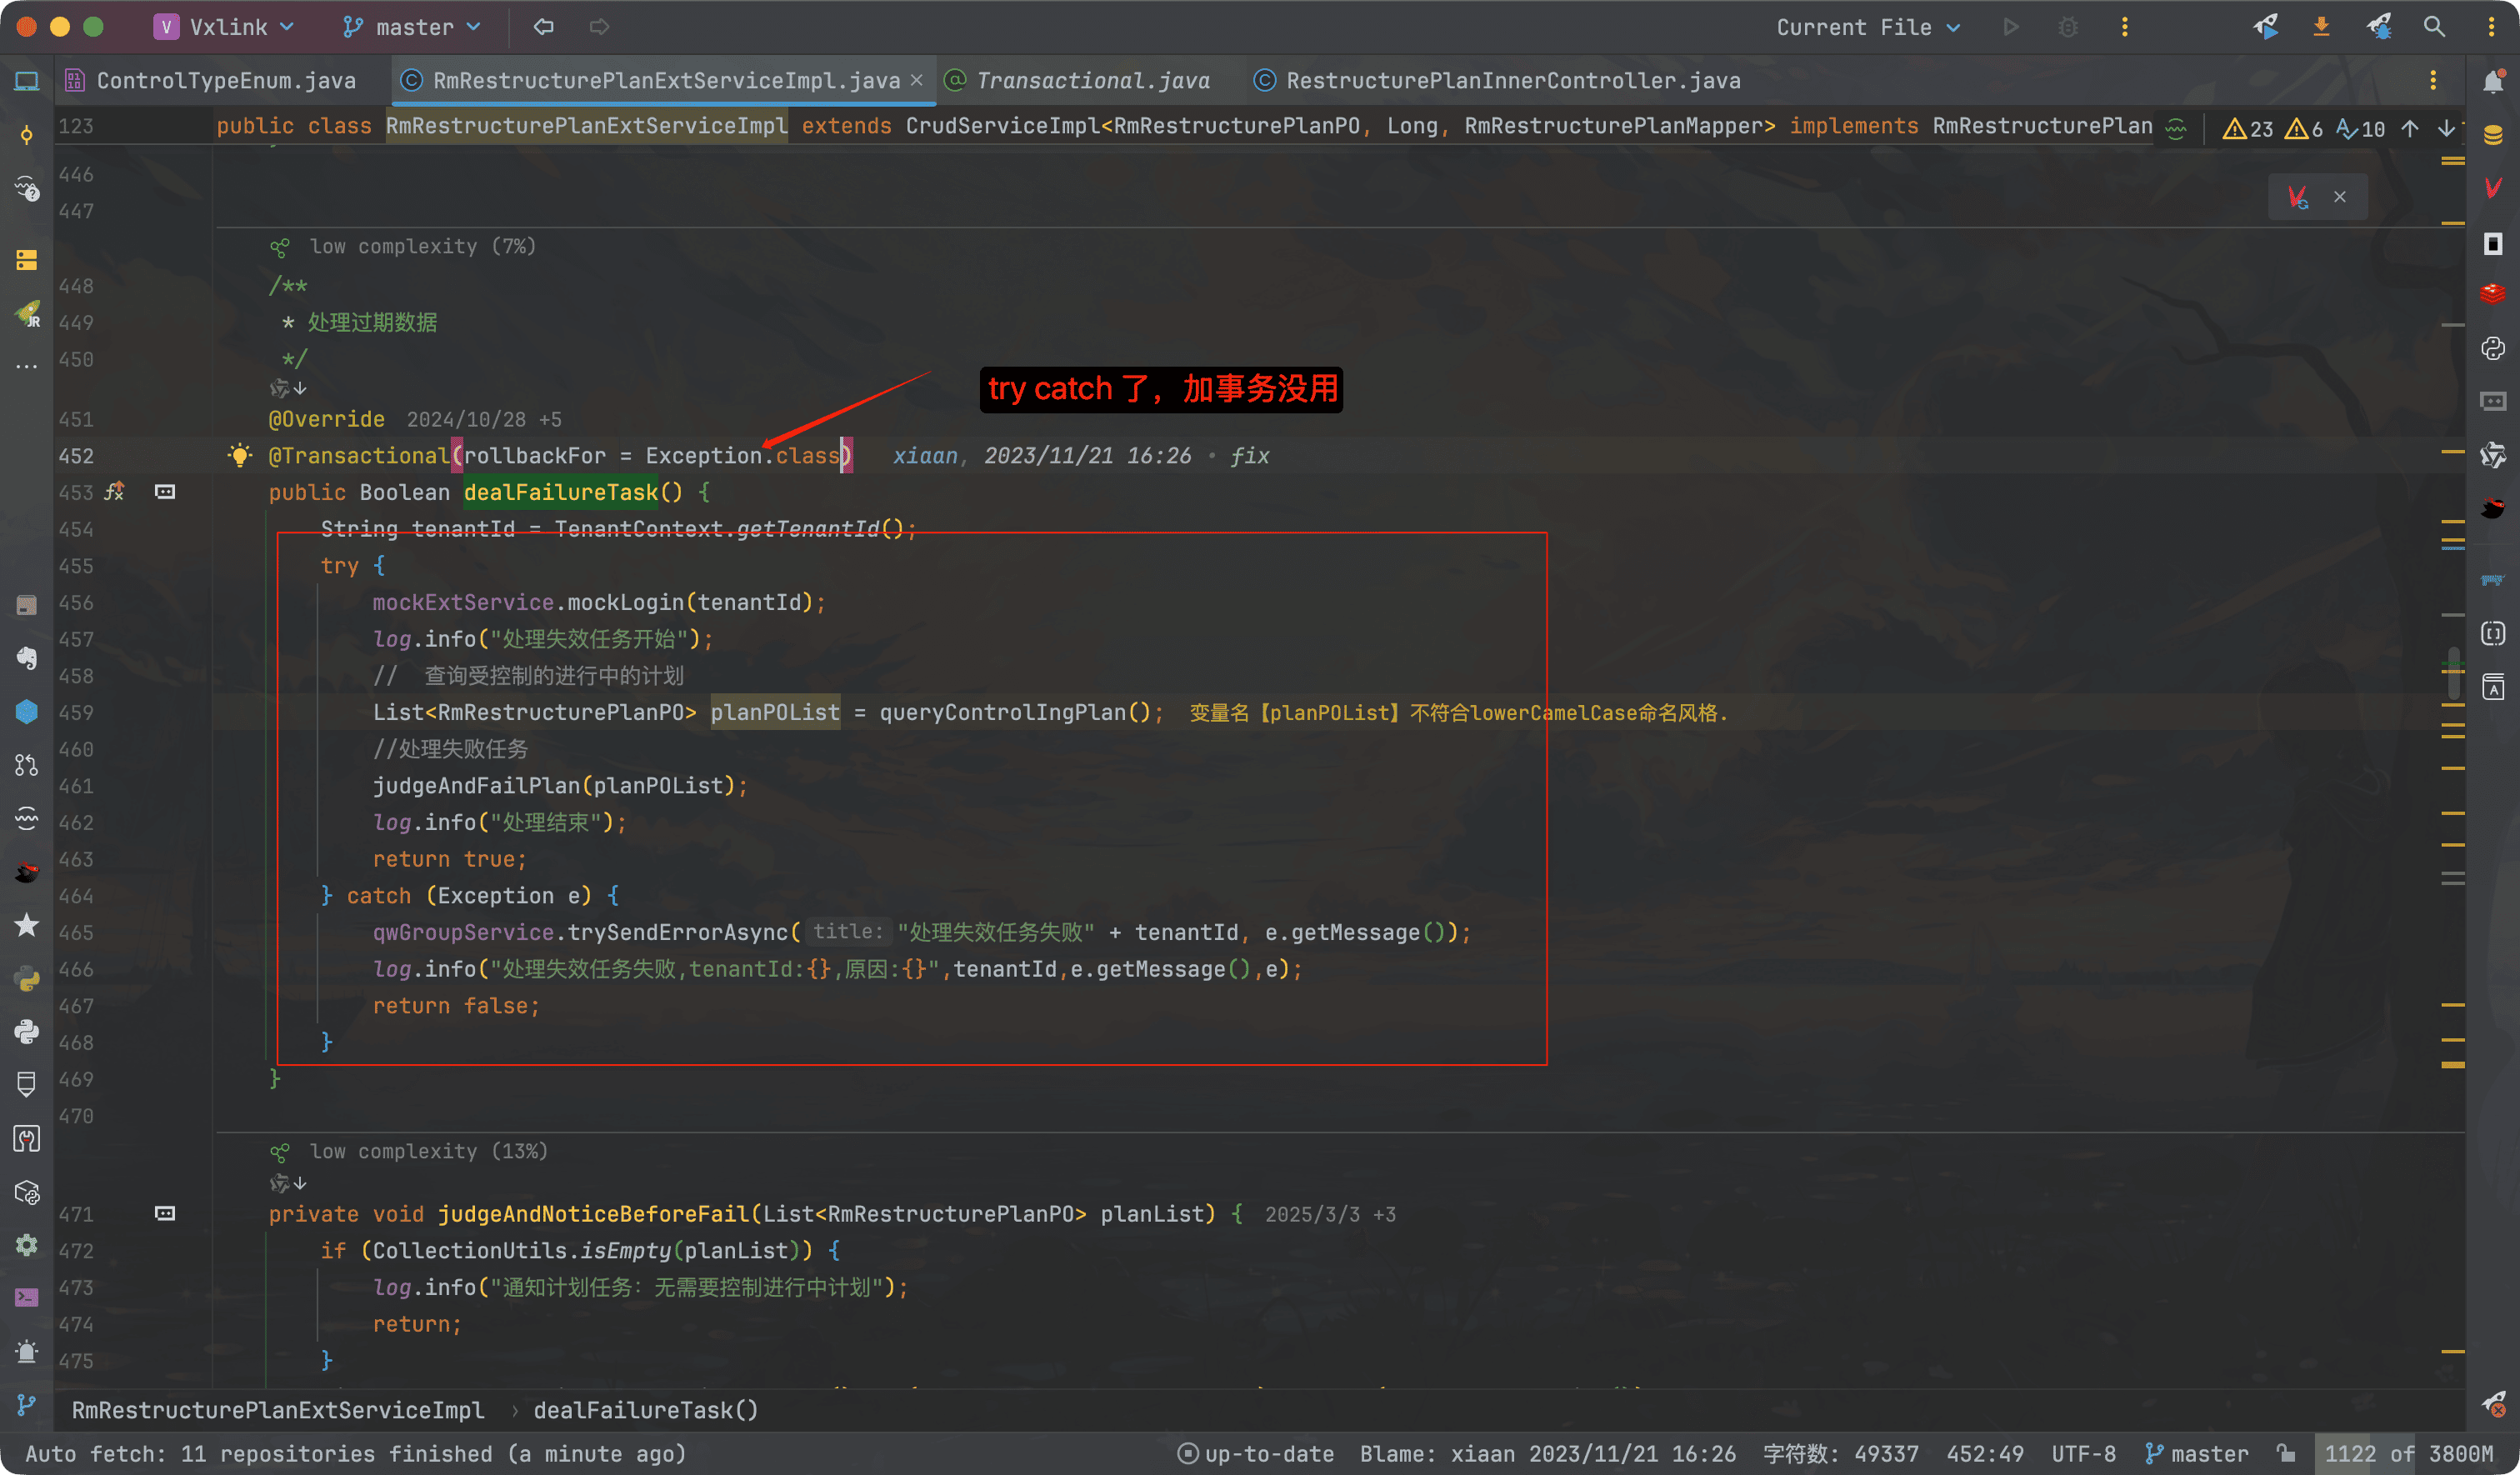Open the editor tabs overflow menu
The image size is (2520, 1475).
(x=2433, y=81)
